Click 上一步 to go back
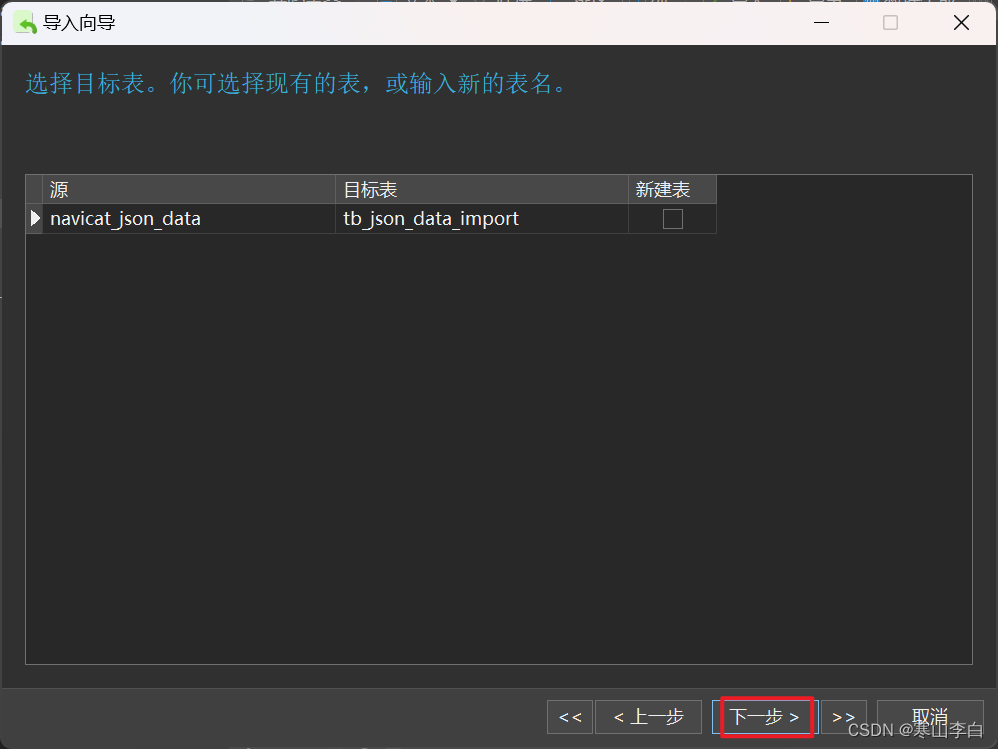 pyautogui.click(x=648, y=717)
